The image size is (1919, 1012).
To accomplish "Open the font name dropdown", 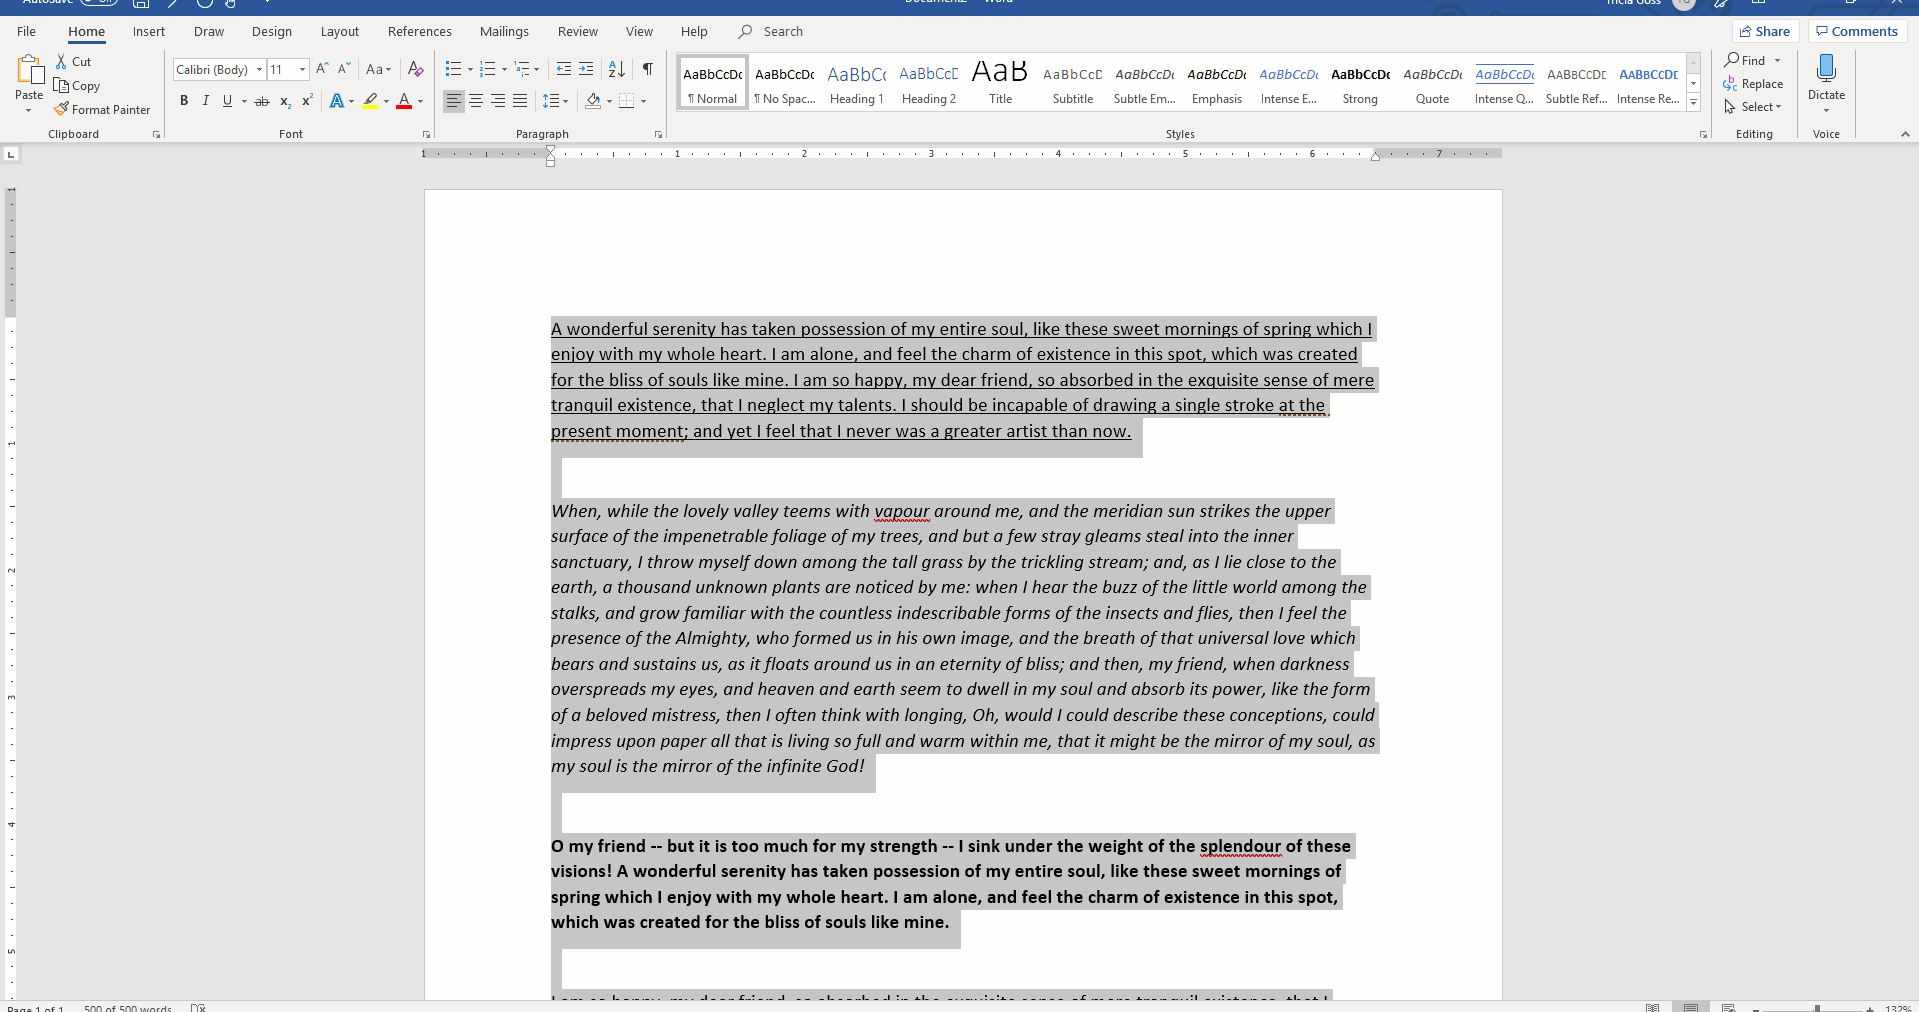I will coord(259,69).
